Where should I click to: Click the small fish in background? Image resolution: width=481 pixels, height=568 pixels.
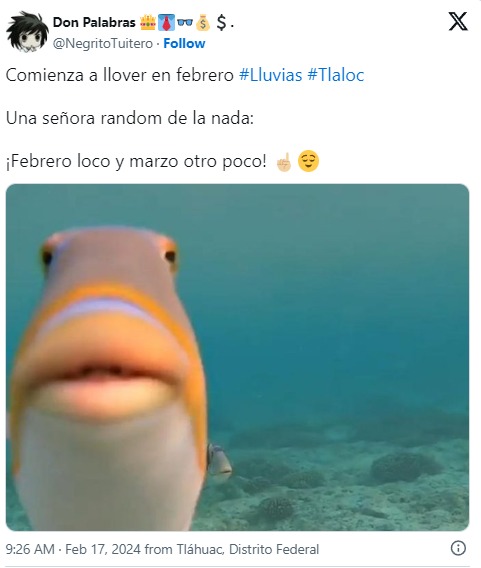[x=219, y=459]
